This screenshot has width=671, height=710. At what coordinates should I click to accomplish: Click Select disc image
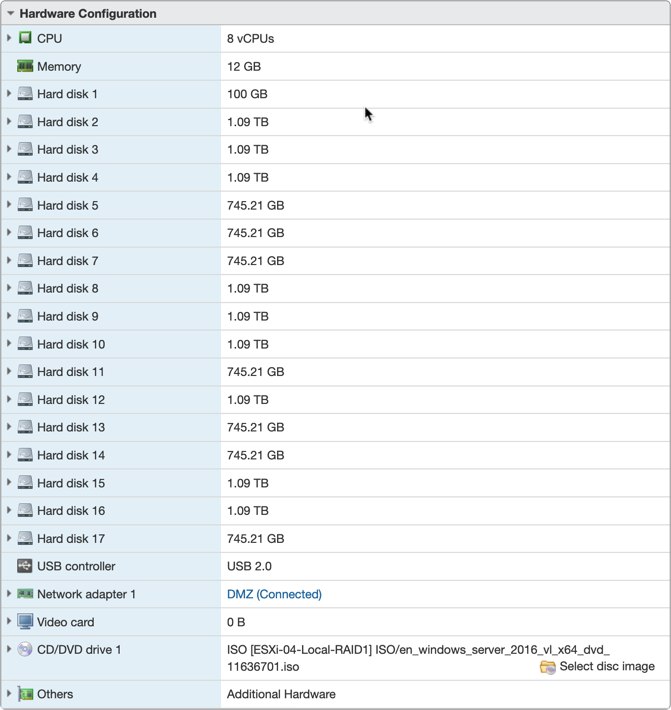click(x=607, y=667)
